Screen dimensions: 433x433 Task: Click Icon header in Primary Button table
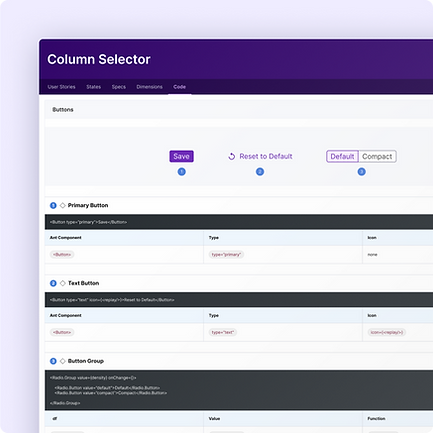point(372,238)
